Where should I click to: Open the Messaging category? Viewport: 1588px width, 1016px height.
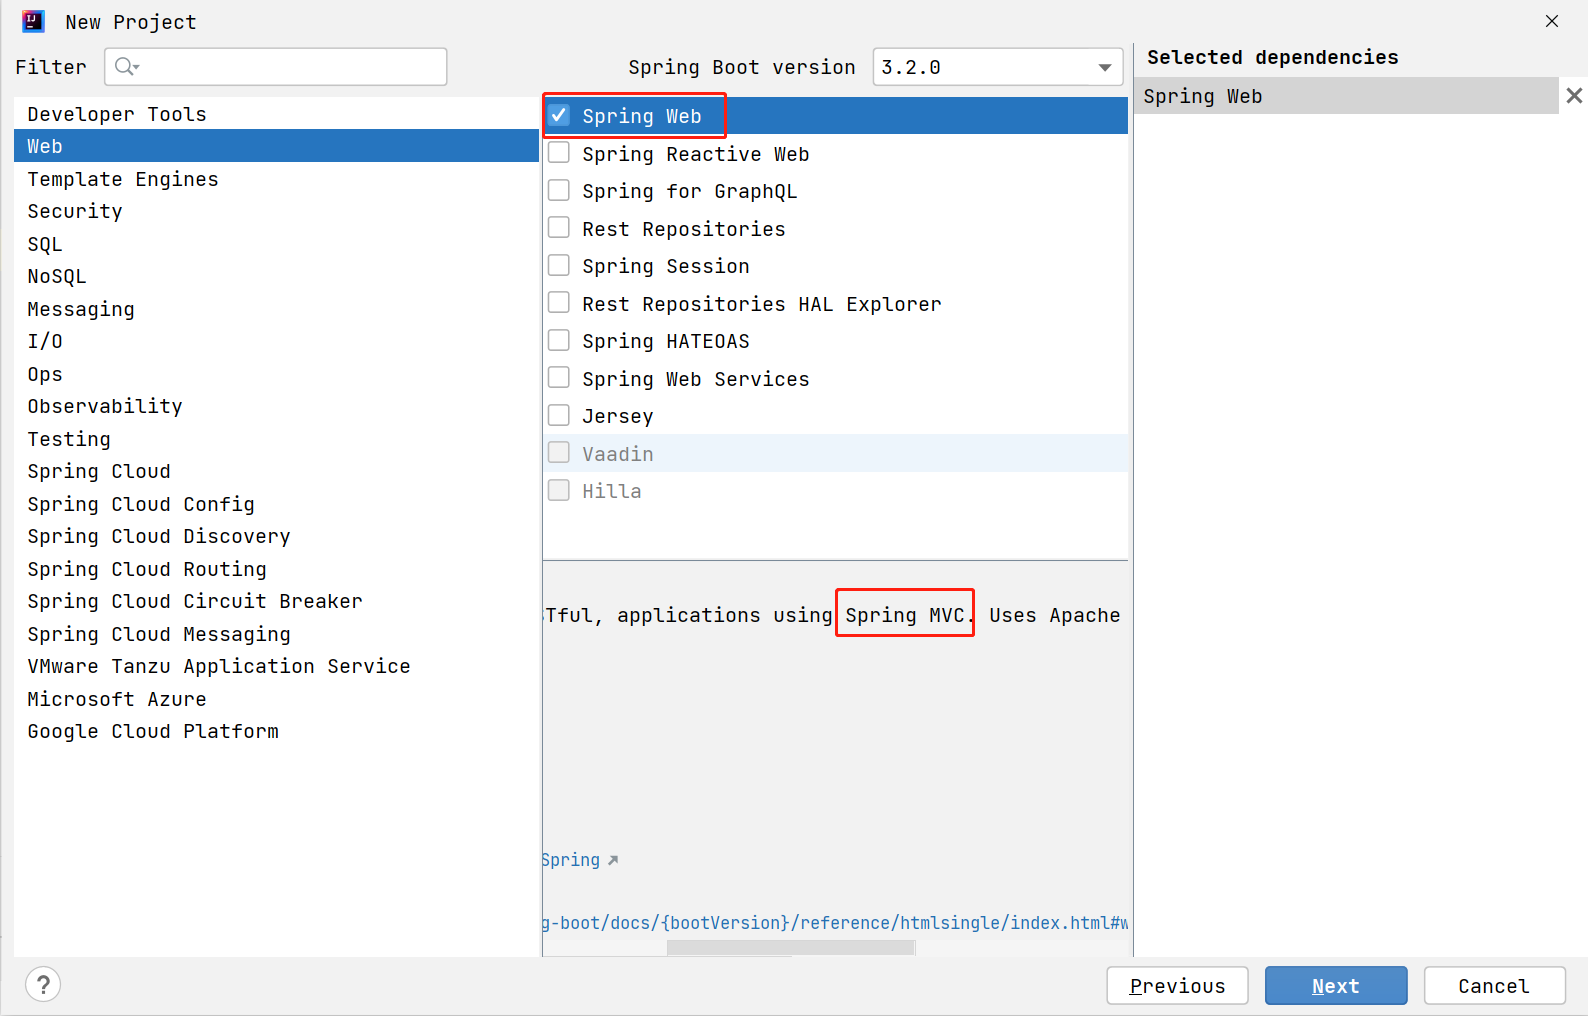pyautogui.click(x=276, y=309)
